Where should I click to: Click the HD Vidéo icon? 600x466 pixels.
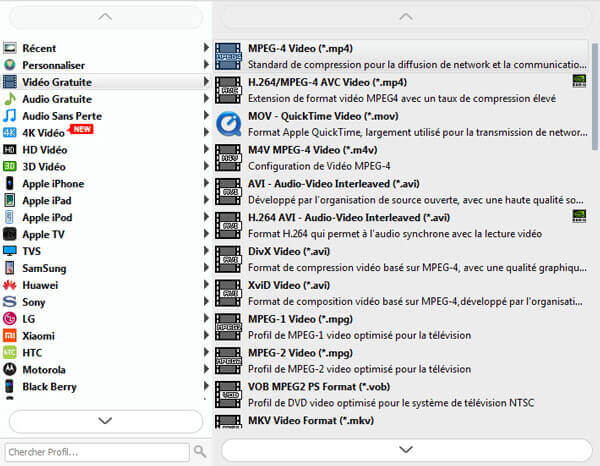(x=10, y=149)
